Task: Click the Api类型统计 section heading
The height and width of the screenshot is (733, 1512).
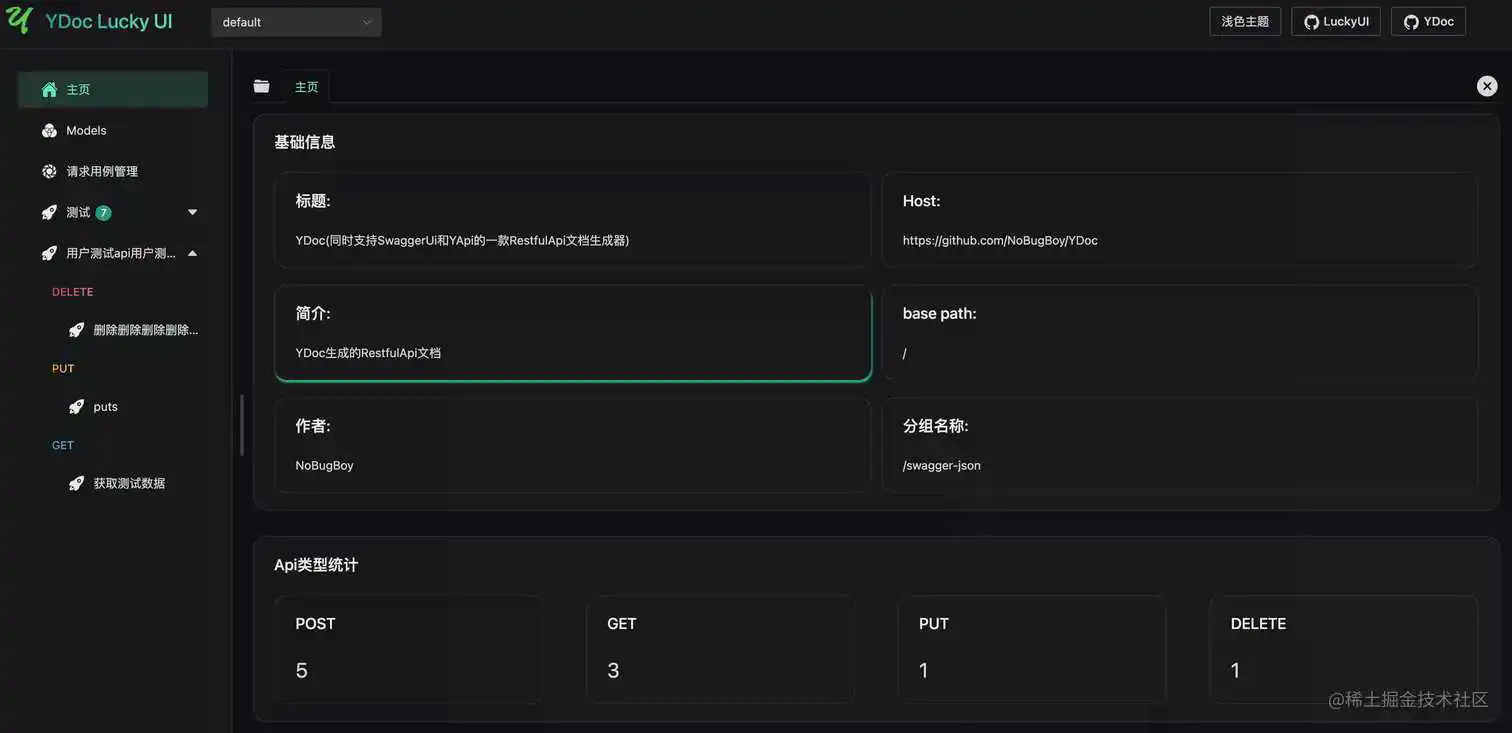Action: click(x=316, y=565)
